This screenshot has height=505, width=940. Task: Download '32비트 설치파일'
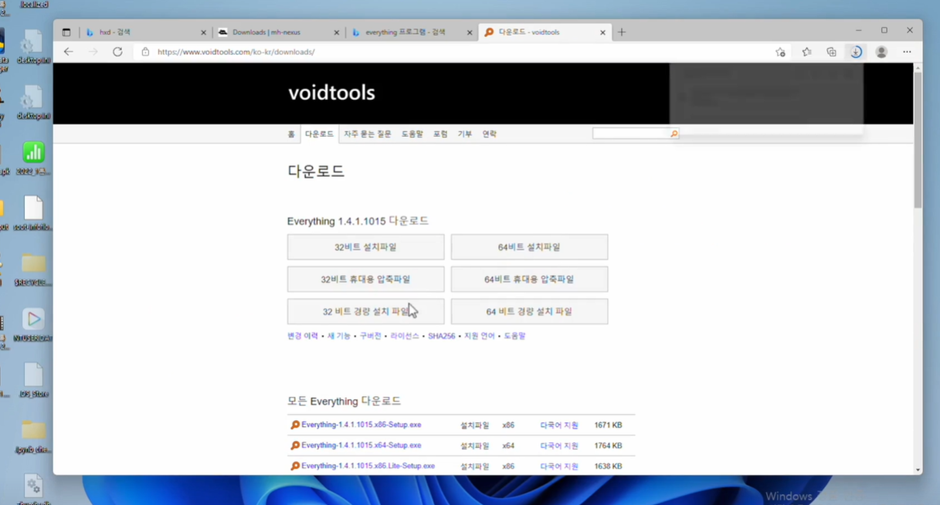[366, 247]
